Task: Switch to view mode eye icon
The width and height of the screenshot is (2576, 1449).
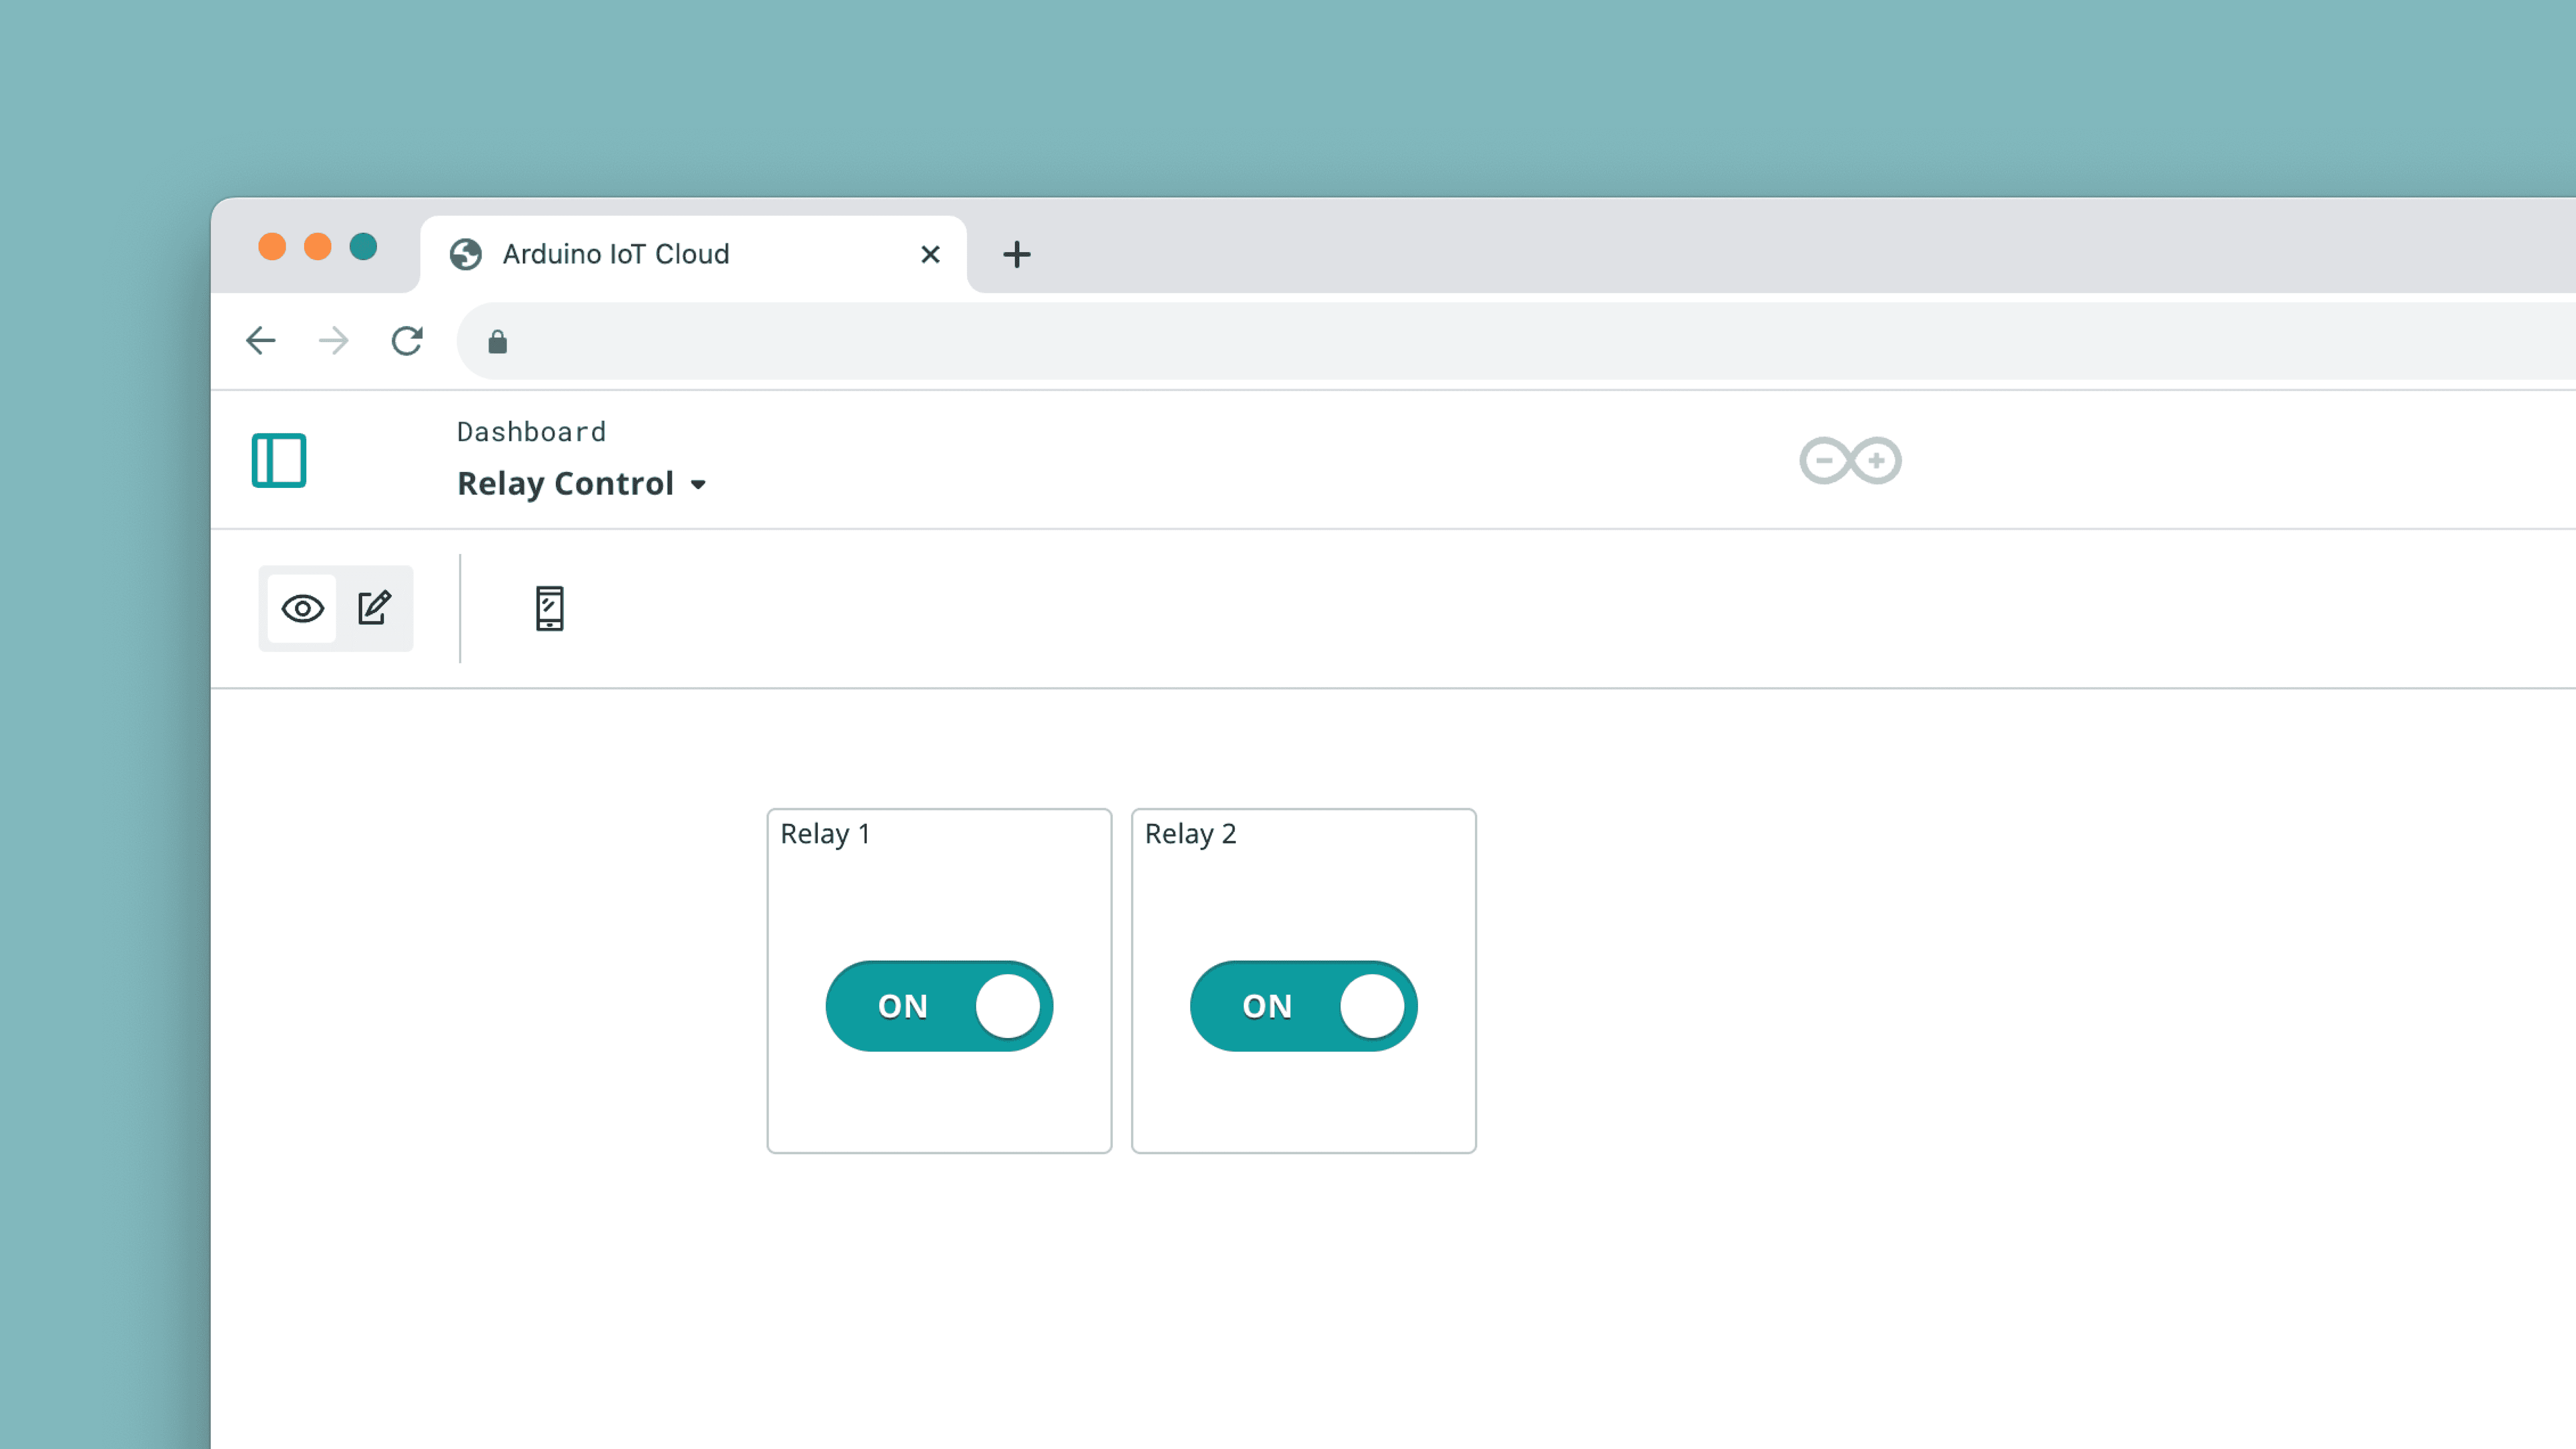Action: pos(302,608)
